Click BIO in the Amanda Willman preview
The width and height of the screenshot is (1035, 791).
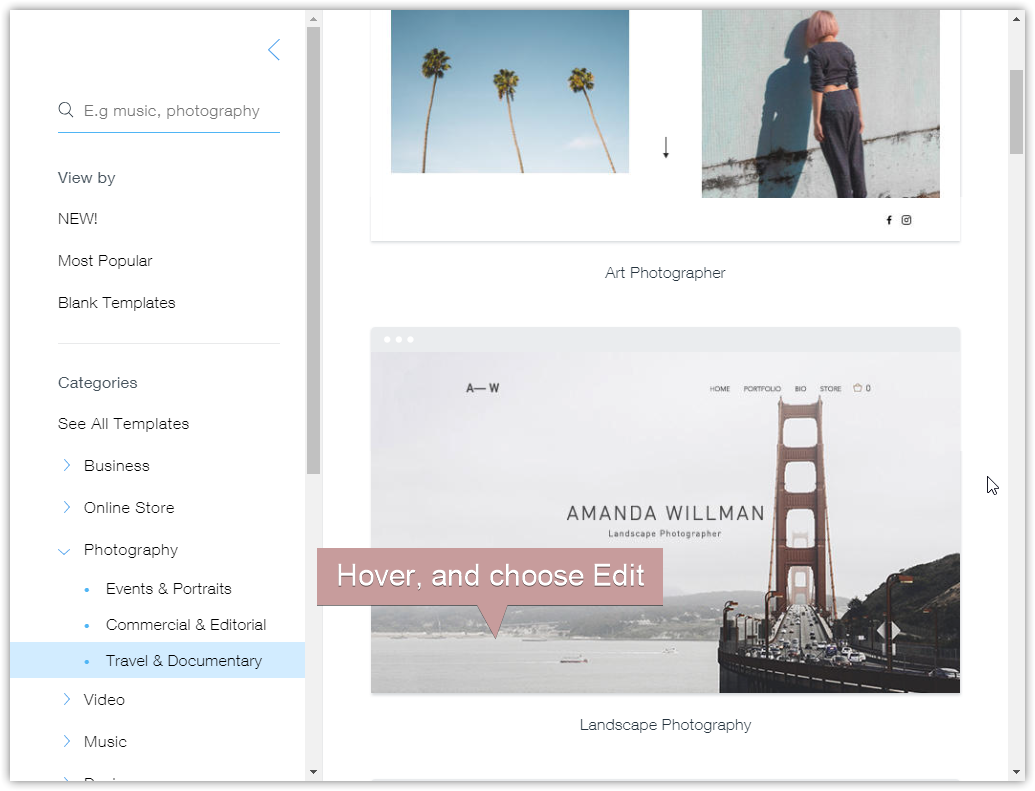(x=800, y=389)
